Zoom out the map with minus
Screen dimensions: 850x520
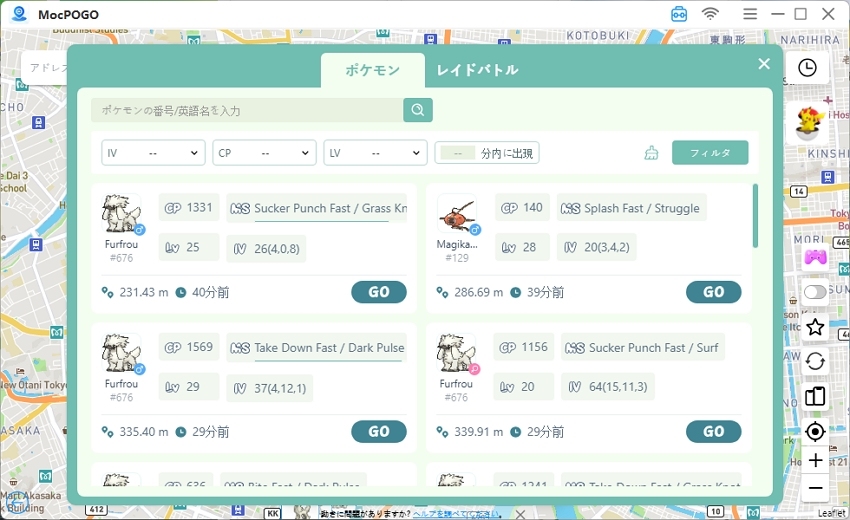[x=815, y=488]
